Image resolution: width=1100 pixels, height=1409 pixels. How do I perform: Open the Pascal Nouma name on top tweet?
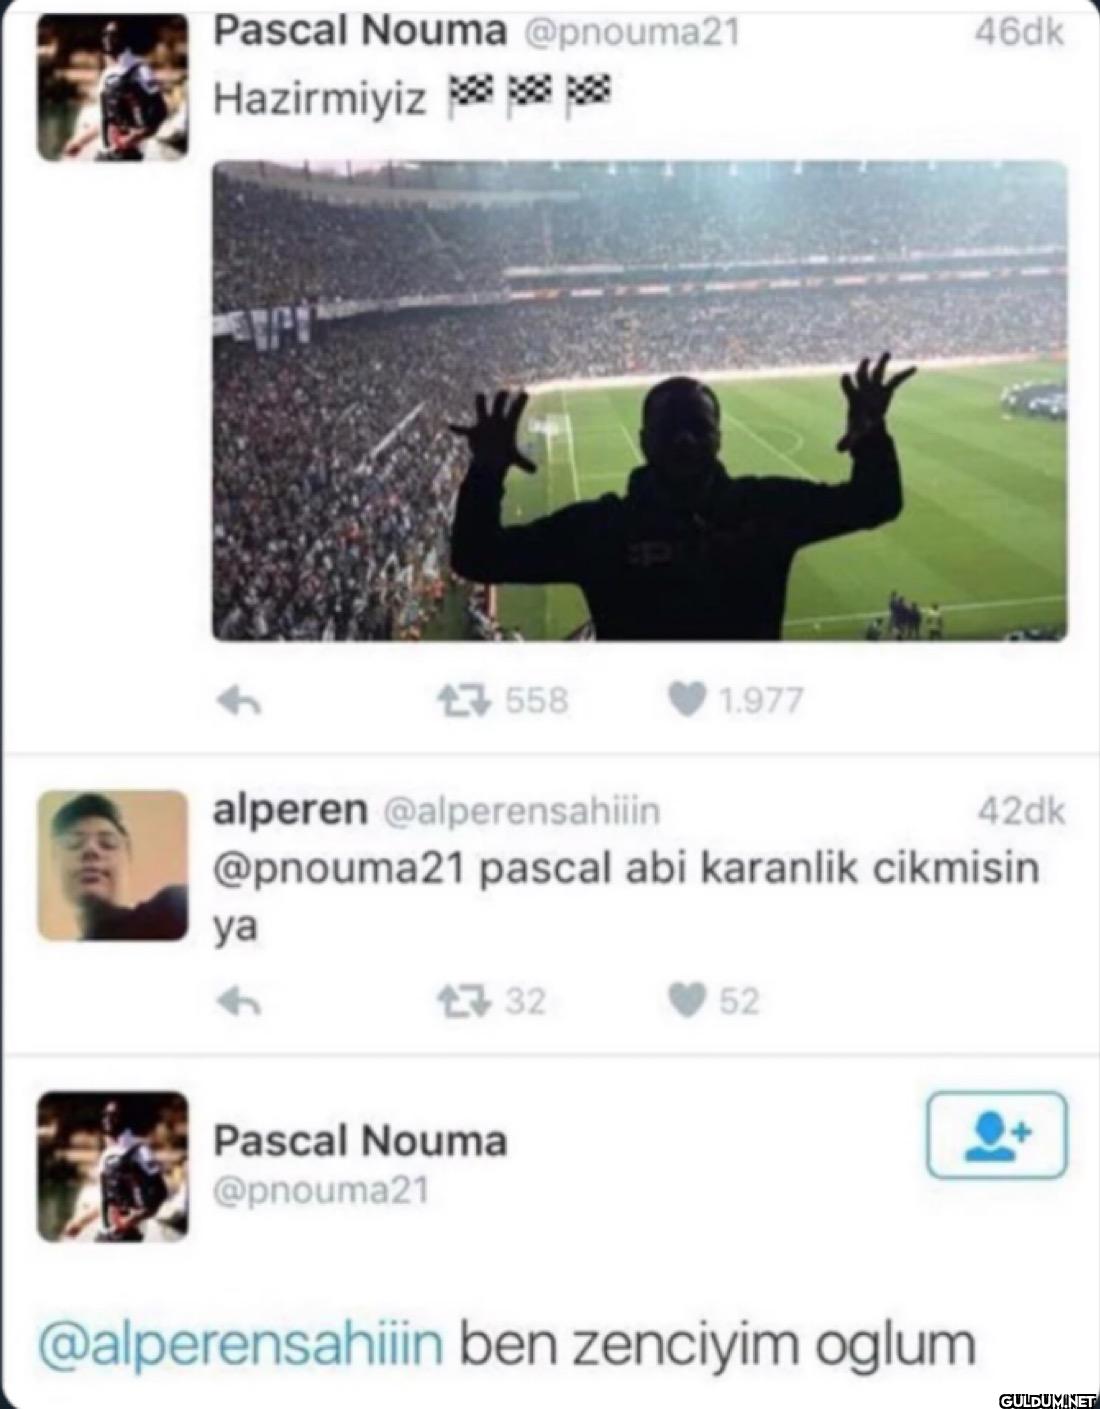[360, 32]
